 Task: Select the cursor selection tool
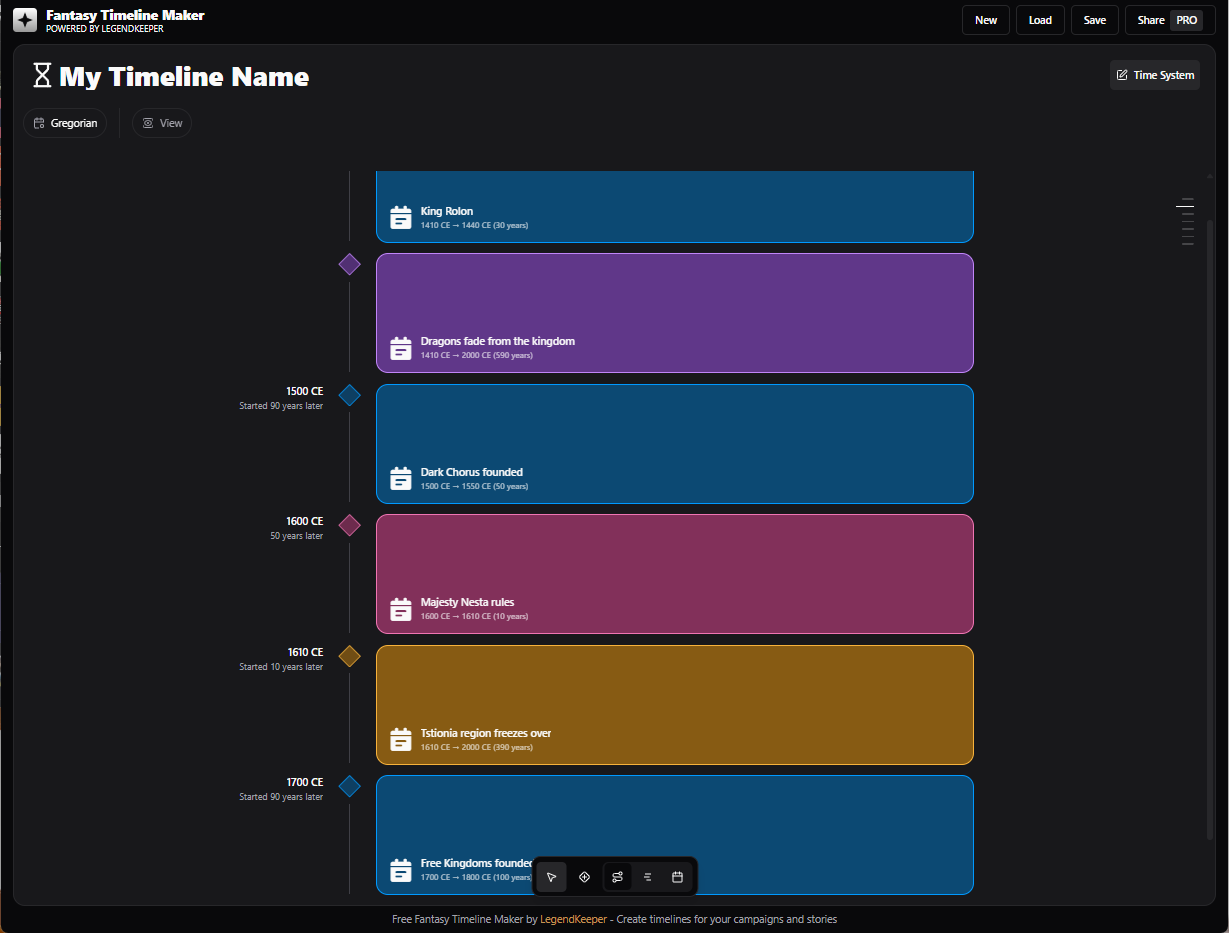[552, 877]
